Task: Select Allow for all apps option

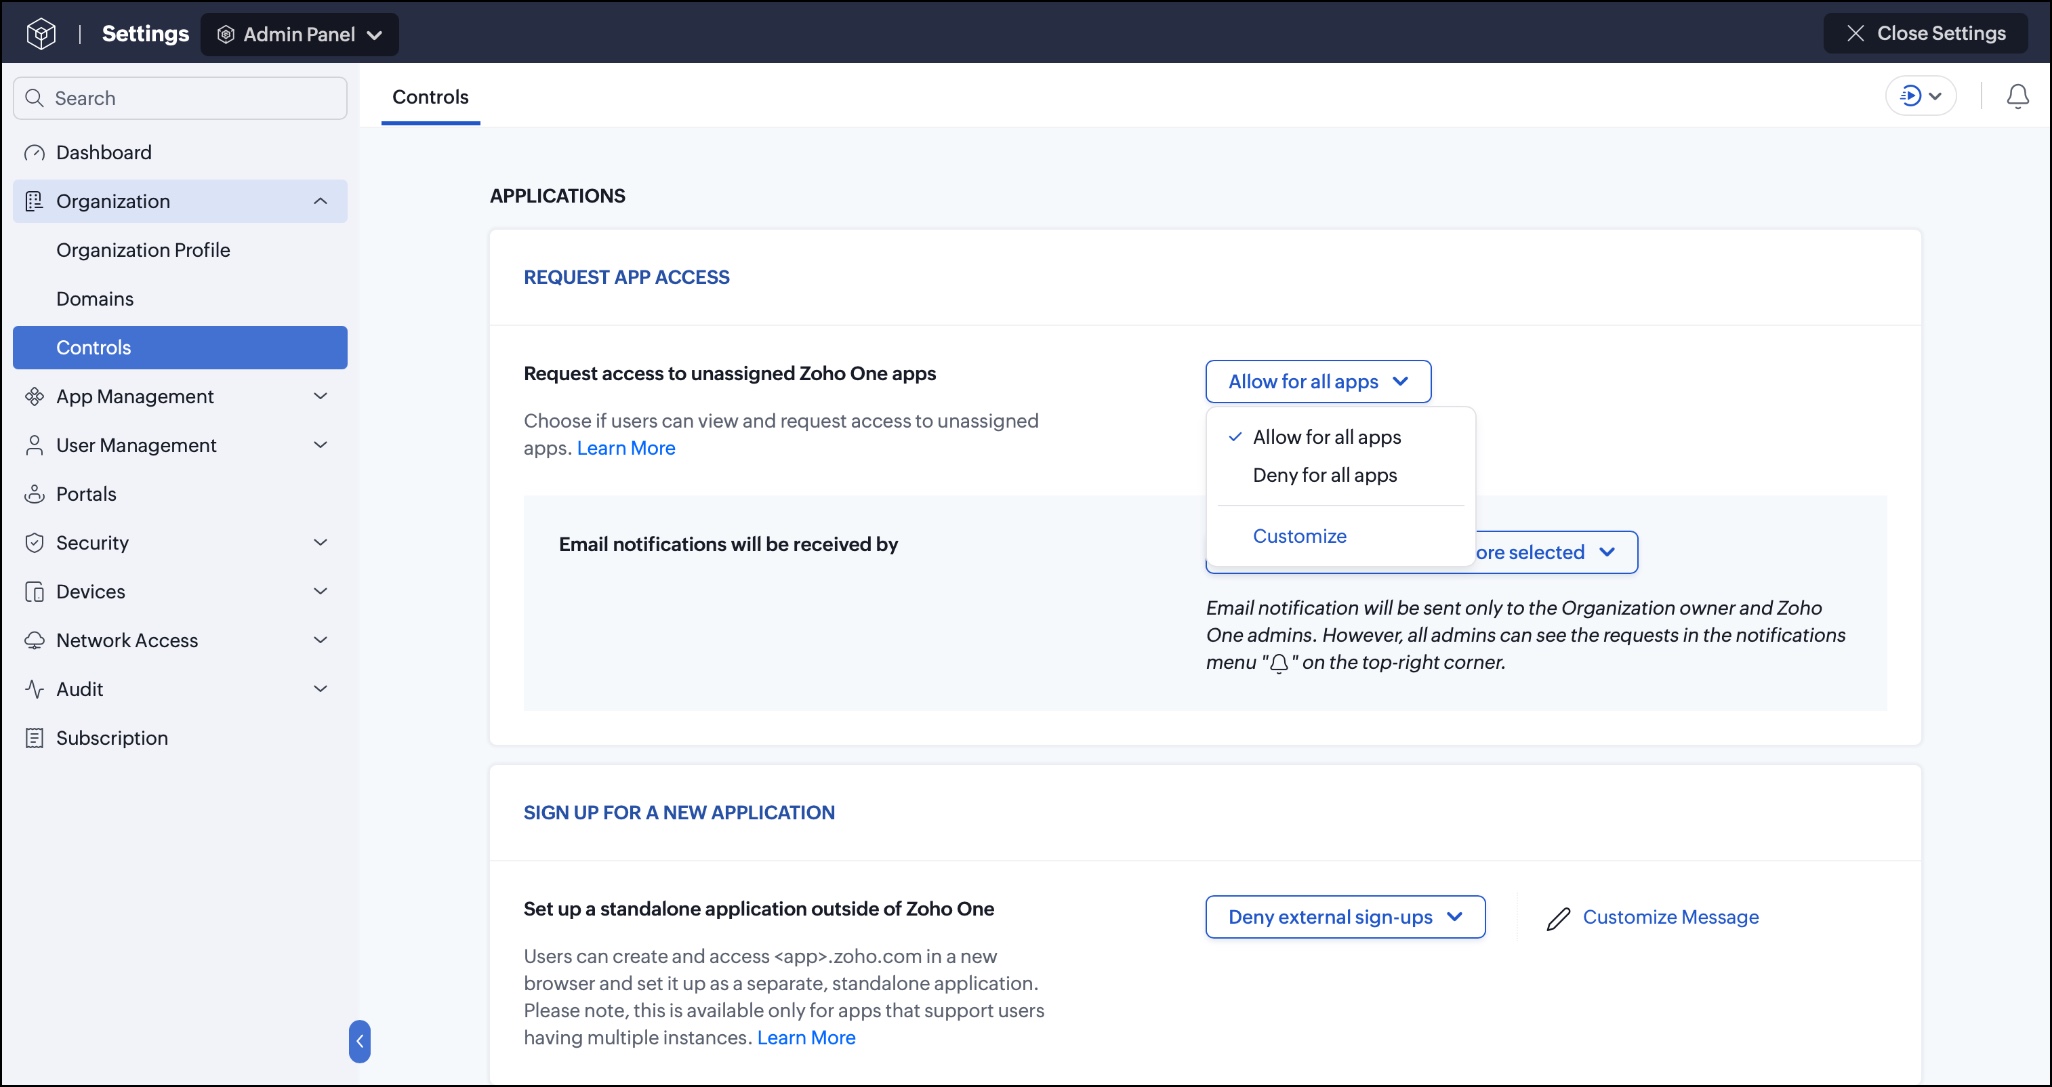Action: [1327, 437]
